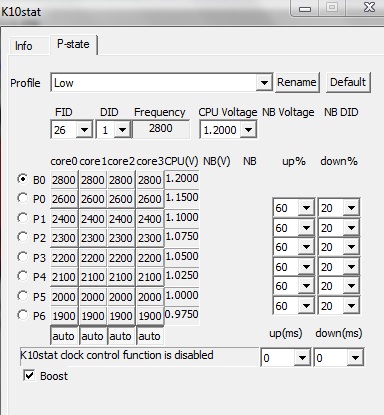The width and height of the screenshot is (384, 415).
Task: Select the P1 radio button
Action: pos(23,218)
